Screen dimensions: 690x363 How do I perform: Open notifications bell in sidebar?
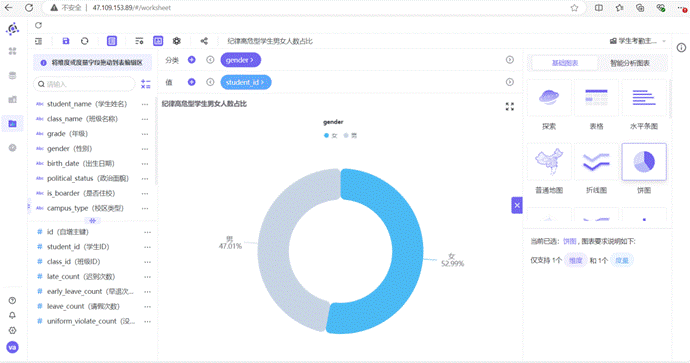click(x=12, y=315)
